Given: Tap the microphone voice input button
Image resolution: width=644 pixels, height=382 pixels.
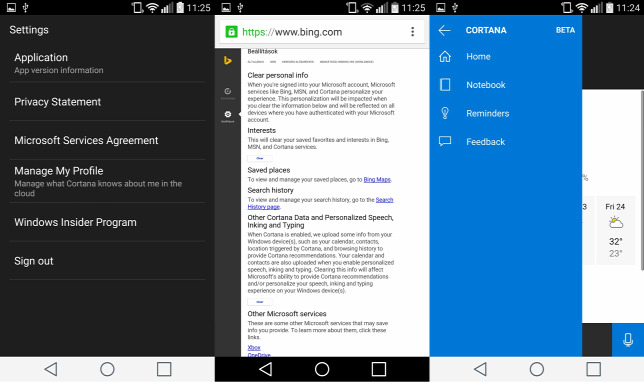Looking at the screenshot, I should 628,340.
